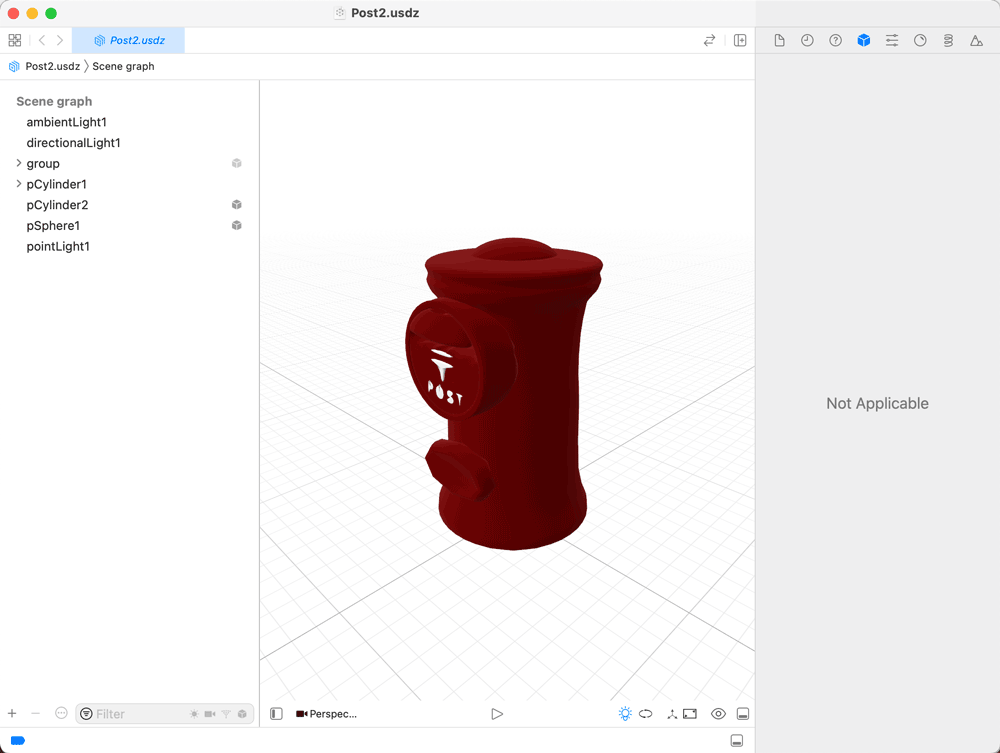The height and width of the screenshot is (753, 1000).
Task: Show the Node inspector cube icon
Action: 864,41
